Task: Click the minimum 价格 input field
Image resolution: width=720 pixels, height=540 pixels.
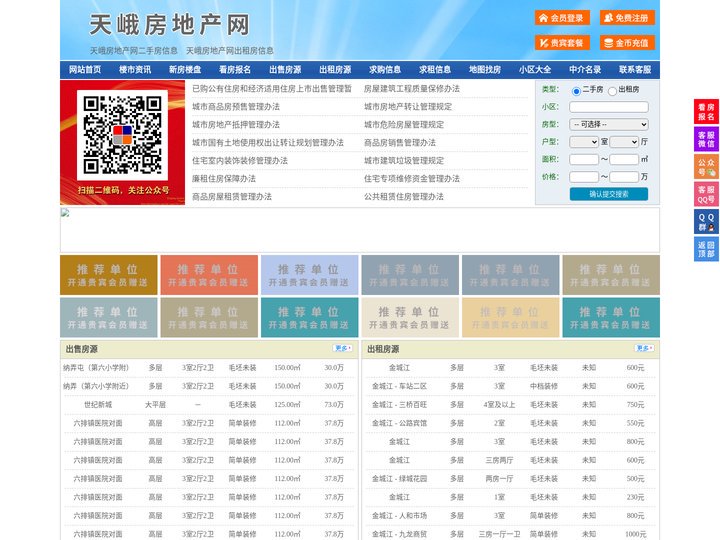Action: click(x=584, y=177)
